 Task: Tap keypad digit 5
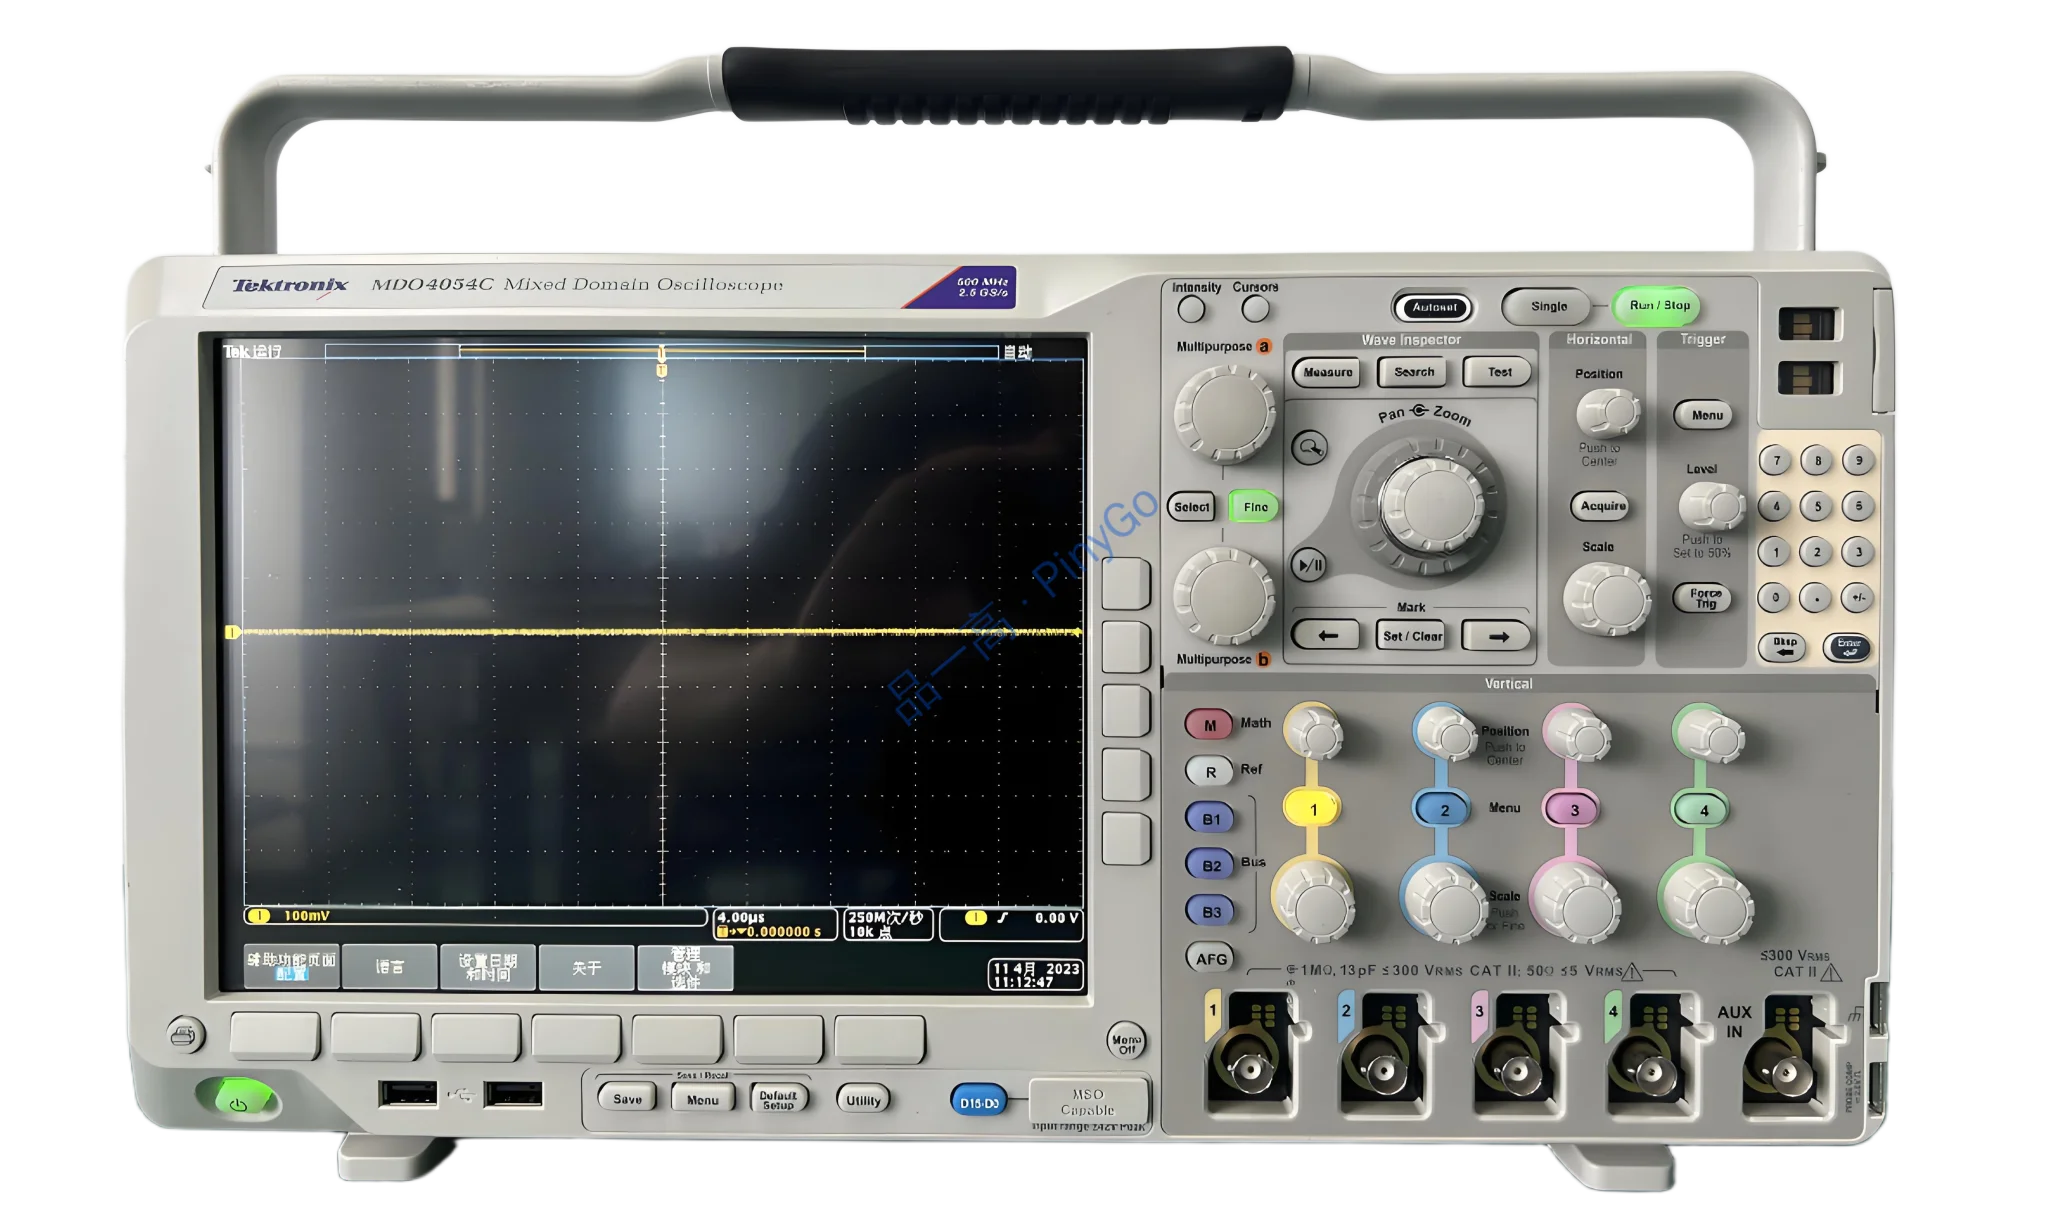(1817, 506)
